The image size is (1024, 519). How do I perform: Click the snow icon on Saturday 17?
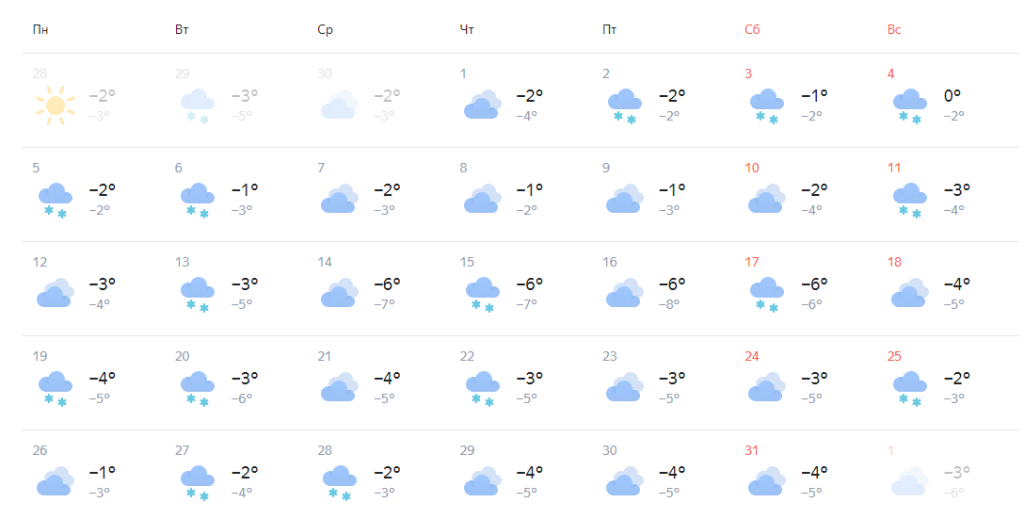click(x=767, y=293)
